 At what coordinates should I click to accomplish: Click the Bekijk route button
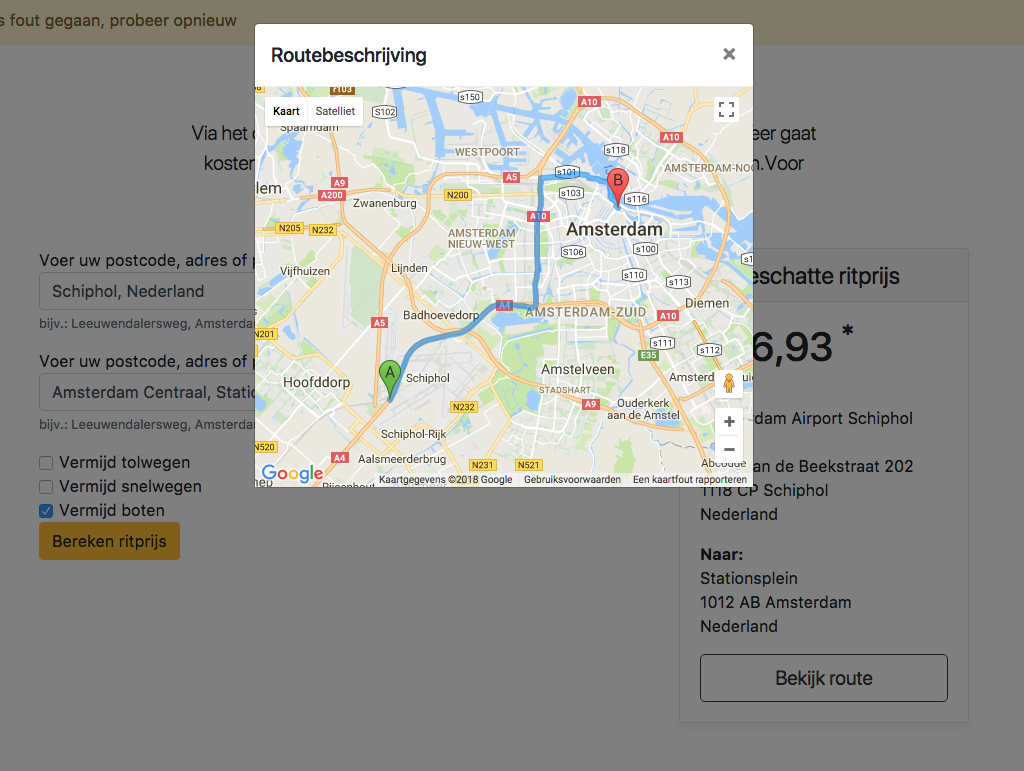(x=824, y=678)
